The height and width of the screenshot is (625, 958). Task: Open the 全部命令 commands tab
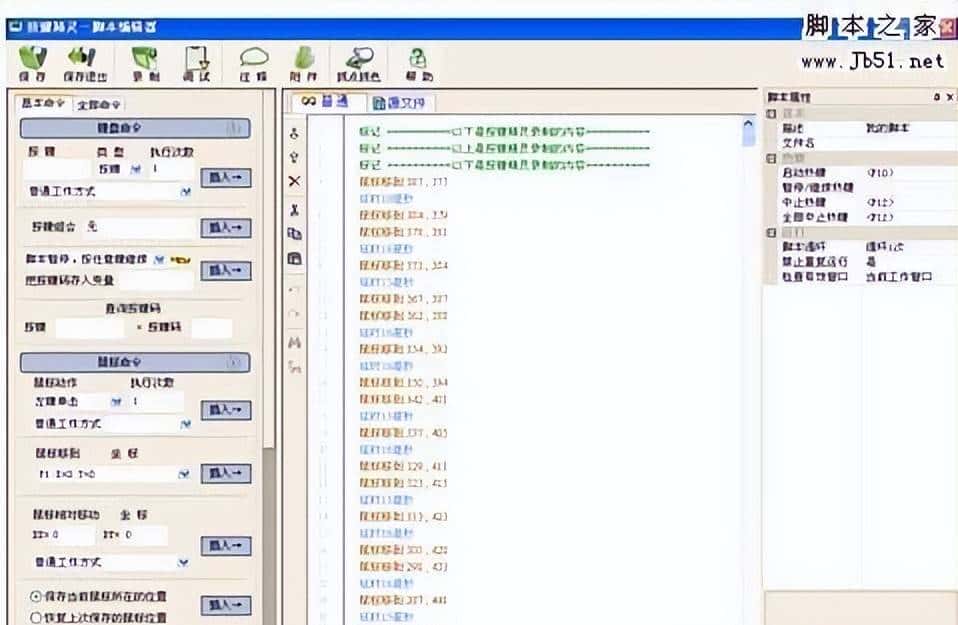coord(99,102)
